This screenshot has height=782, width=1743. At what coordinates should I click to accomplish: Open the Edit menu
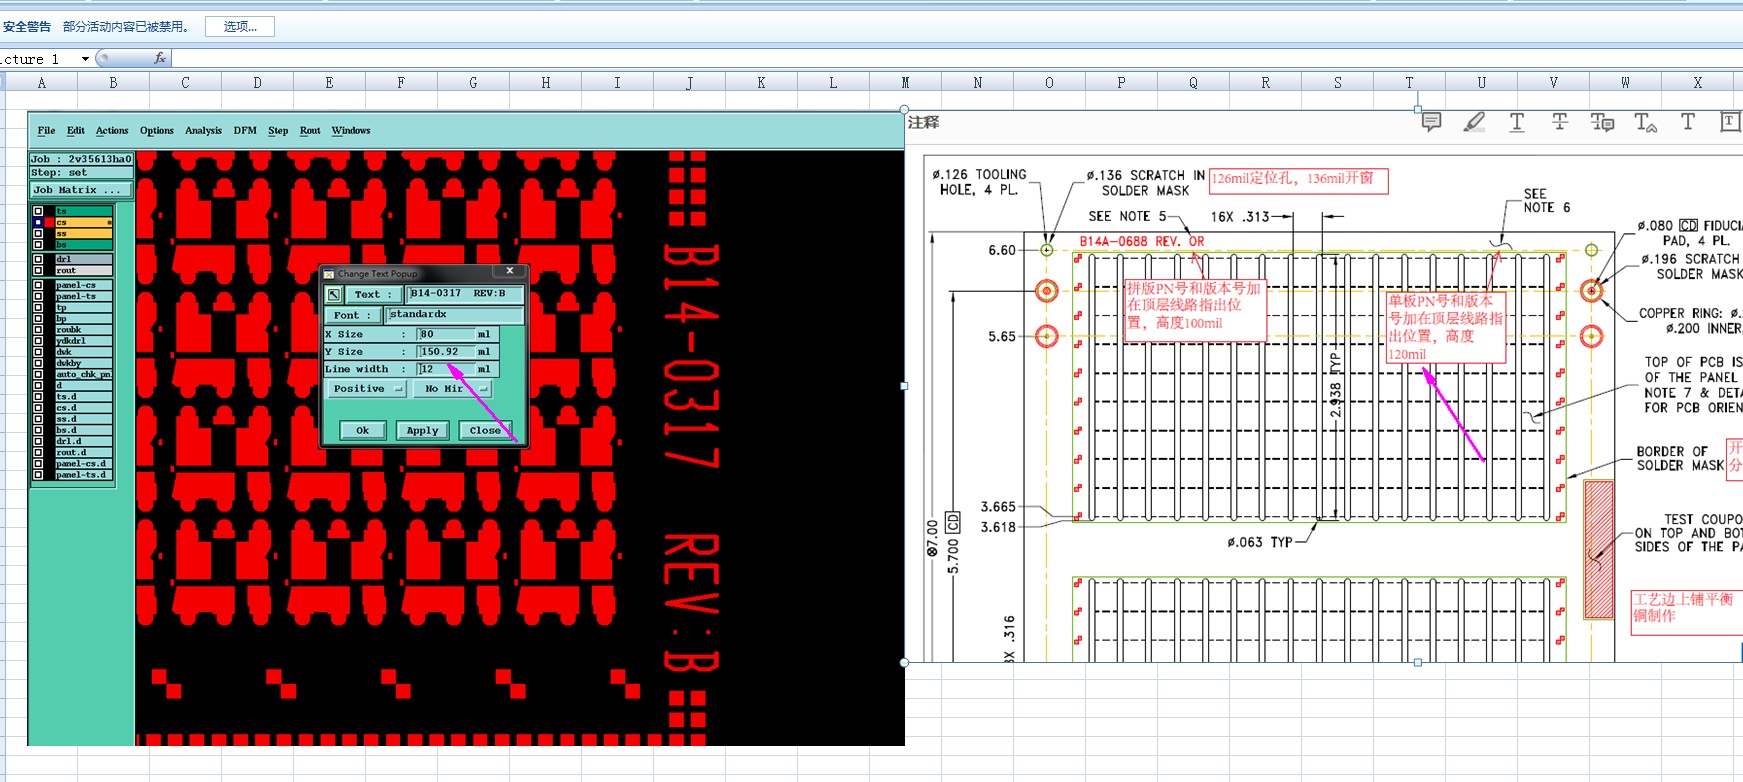point(76,130)
